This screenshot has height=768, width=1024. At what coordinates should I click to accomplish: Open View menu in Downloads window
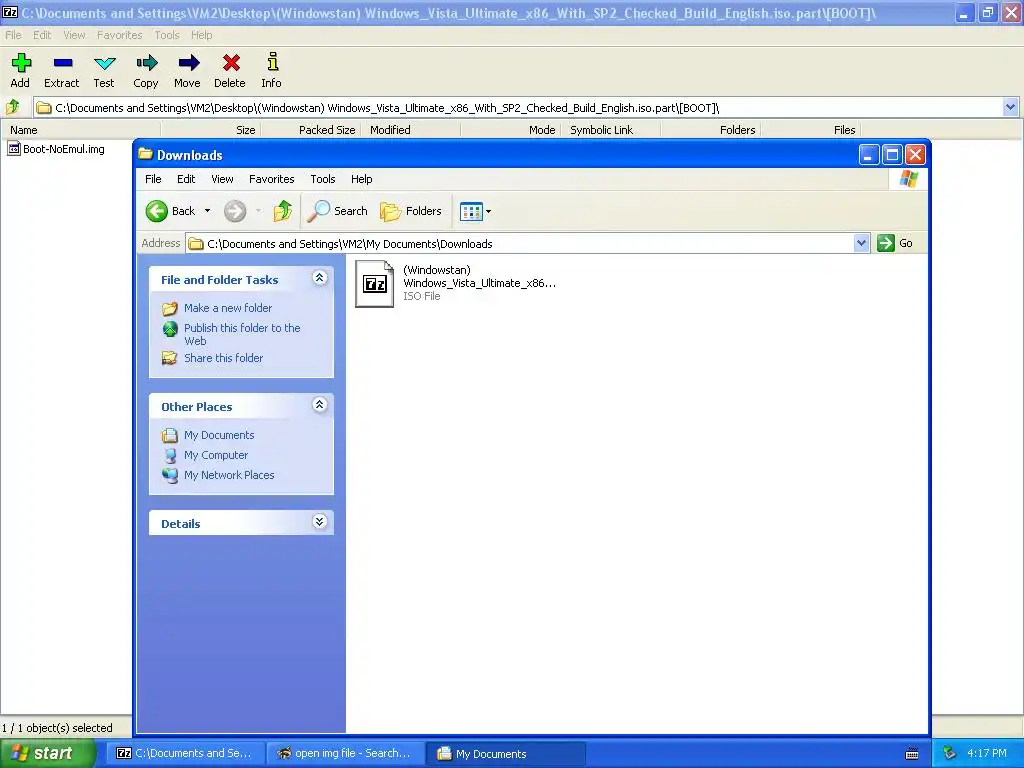click(x=222, y=179)
